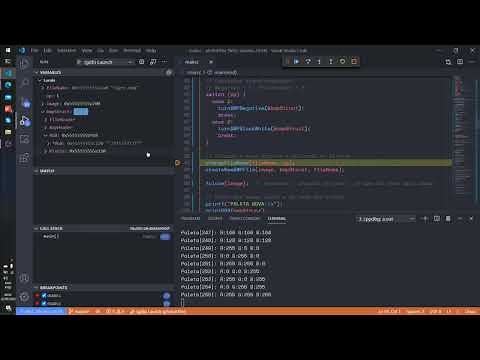The image size is (480, 360).
Task: Open Windows Start button
Action: coord(8,50)
